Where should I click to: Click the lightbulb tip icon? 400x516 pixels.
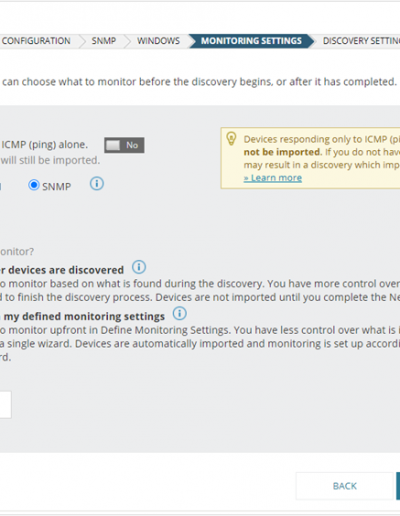pos(231,138)
